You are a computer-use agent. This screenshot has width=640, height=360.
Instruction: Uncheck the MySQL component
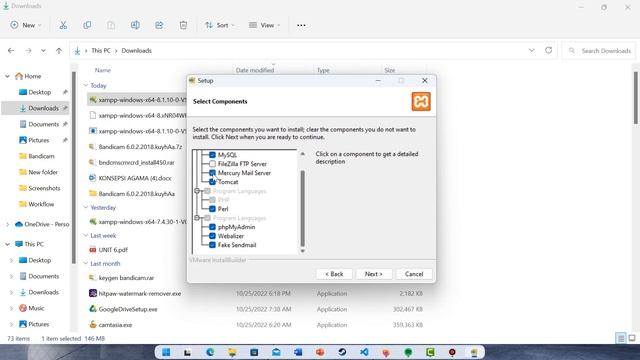tap(212, 155)
